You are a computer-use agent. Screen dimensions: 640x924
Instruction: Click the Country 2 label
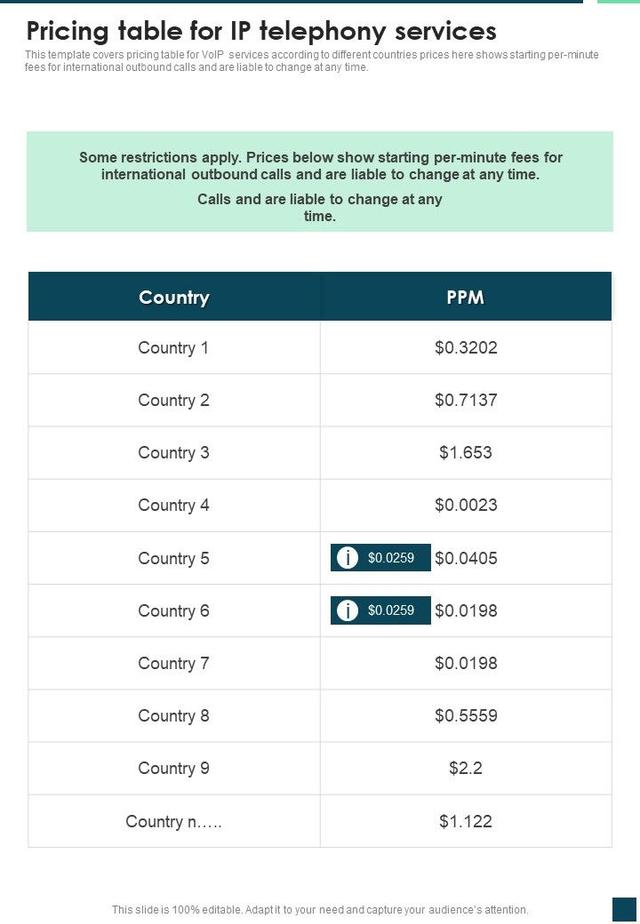click(174, 400)
